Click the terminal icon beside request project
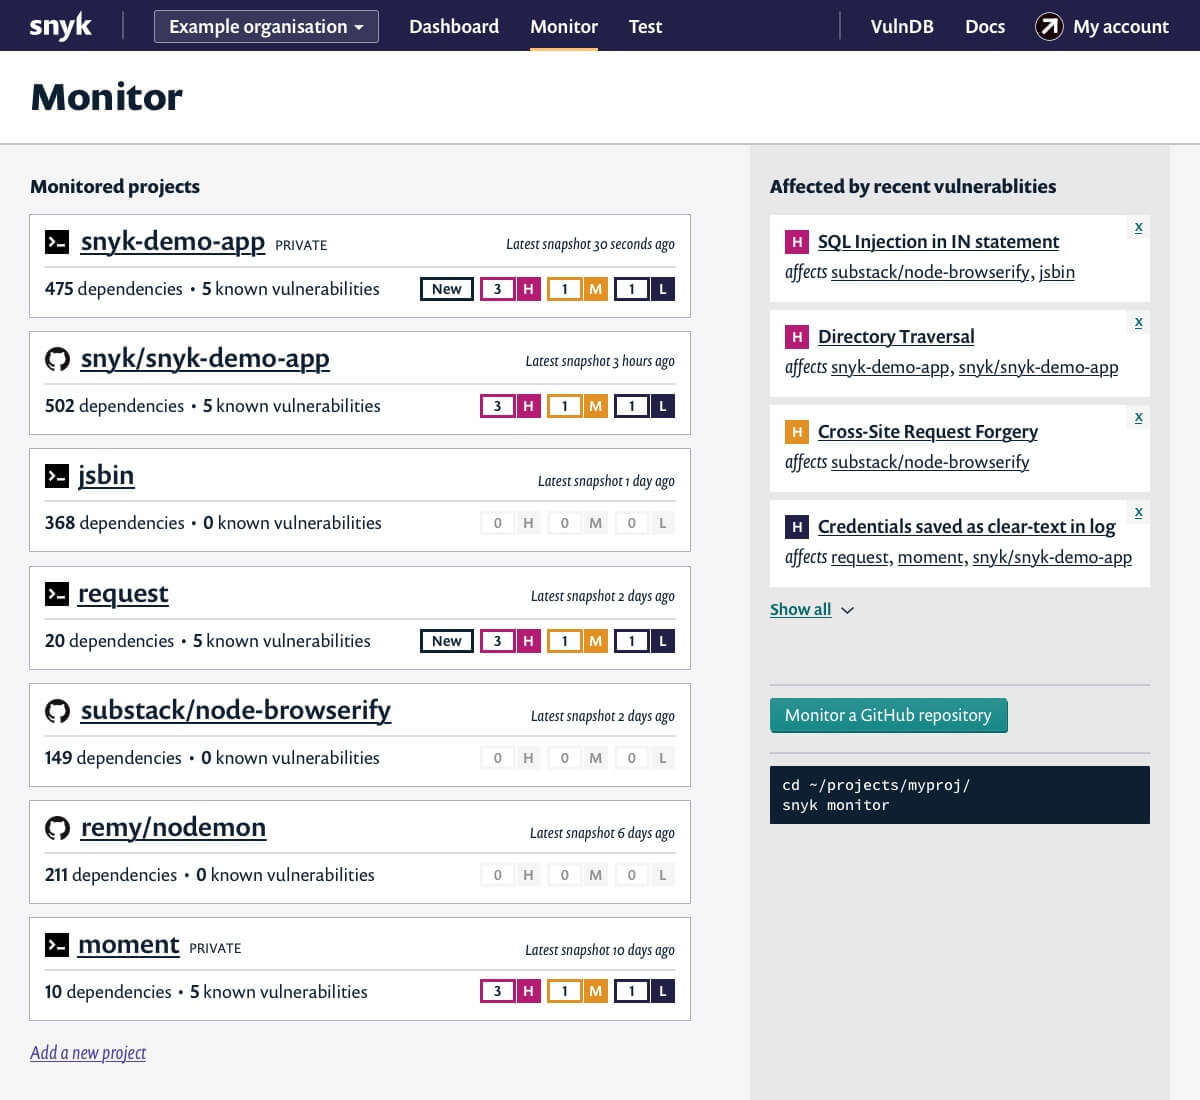1200x1100 pixels. pos(57,594)
